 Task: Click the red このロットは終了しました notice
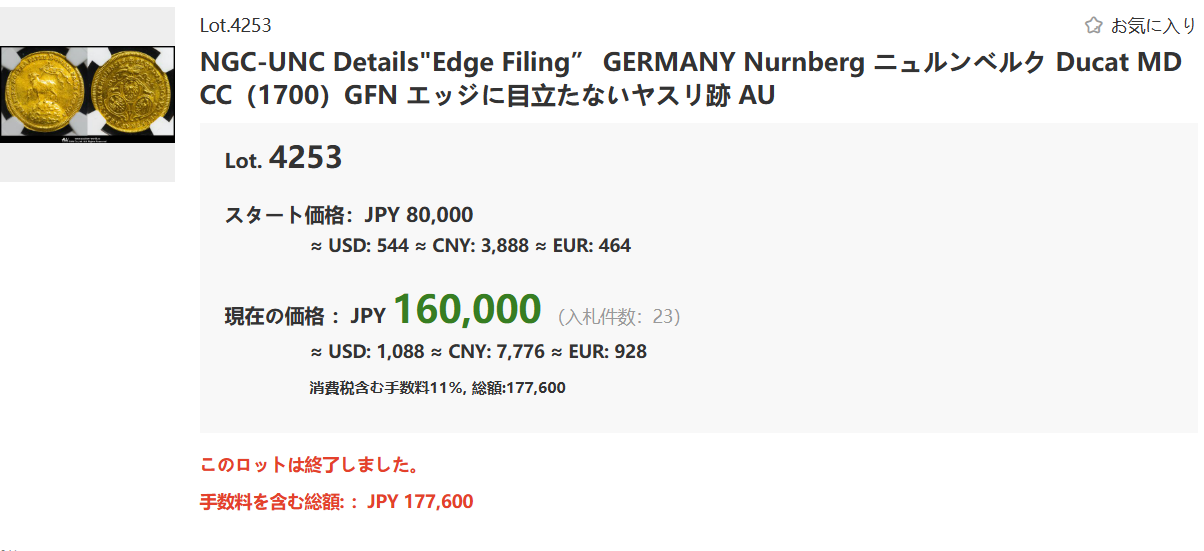pyautogui.click(x=309, y=465)
